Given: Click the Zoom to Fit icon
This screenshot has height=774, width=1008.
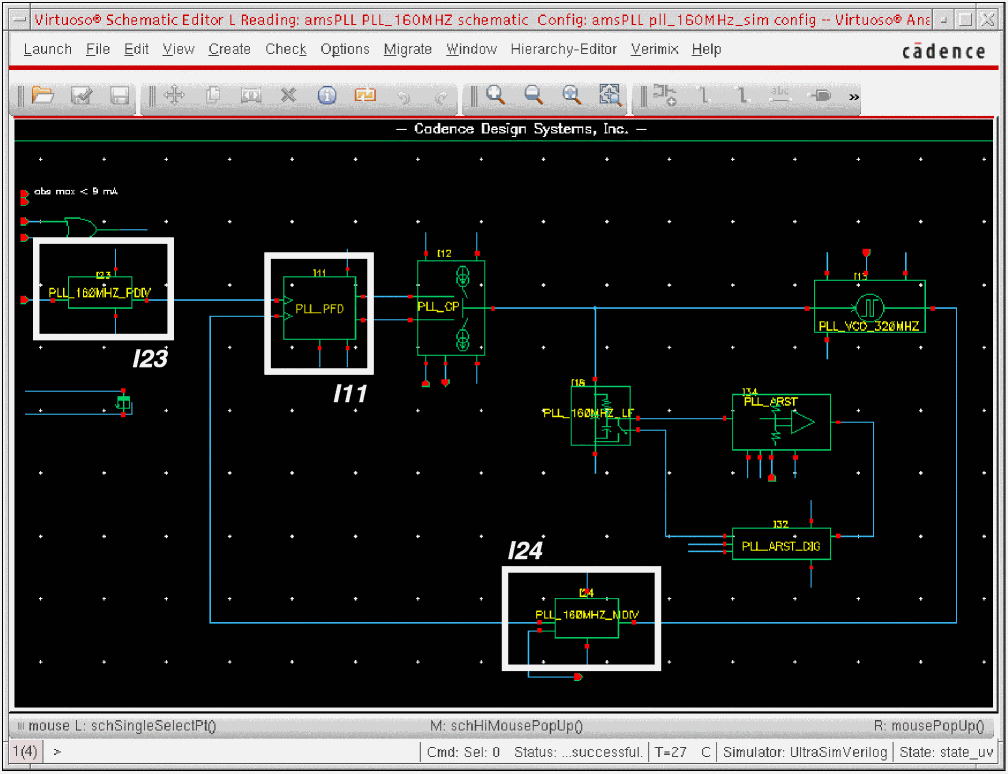Looking at the screenshot, I should [x=610, y=95].
